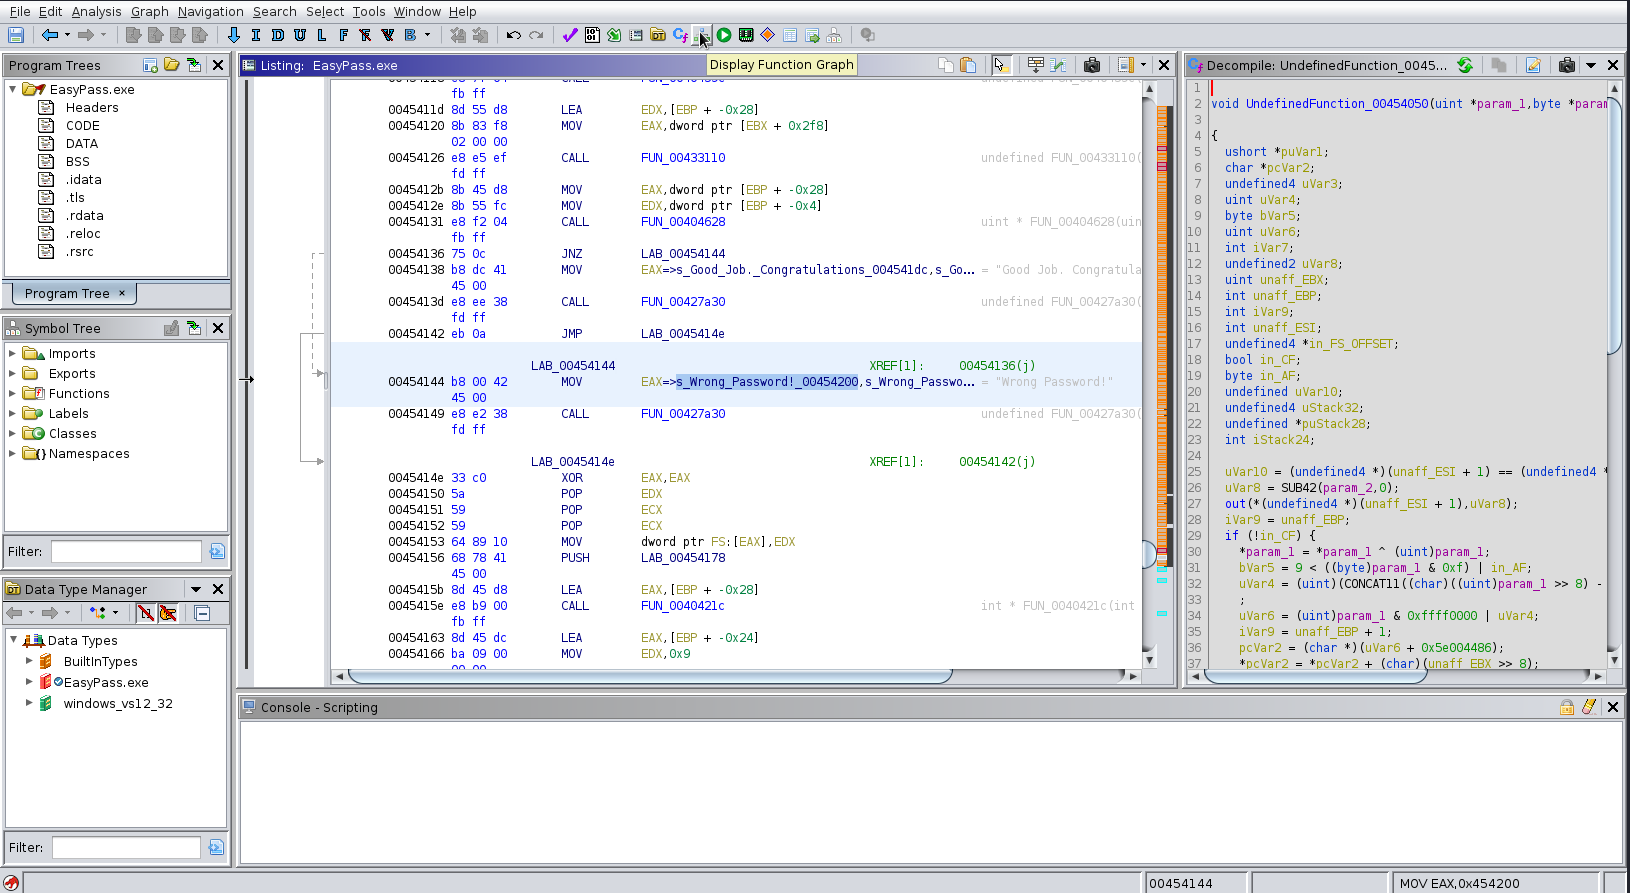Take a snapshot of the Listing panel
Viewport: 1630px width, 893px height.
pyautogui.click(x=1092, y=65)
